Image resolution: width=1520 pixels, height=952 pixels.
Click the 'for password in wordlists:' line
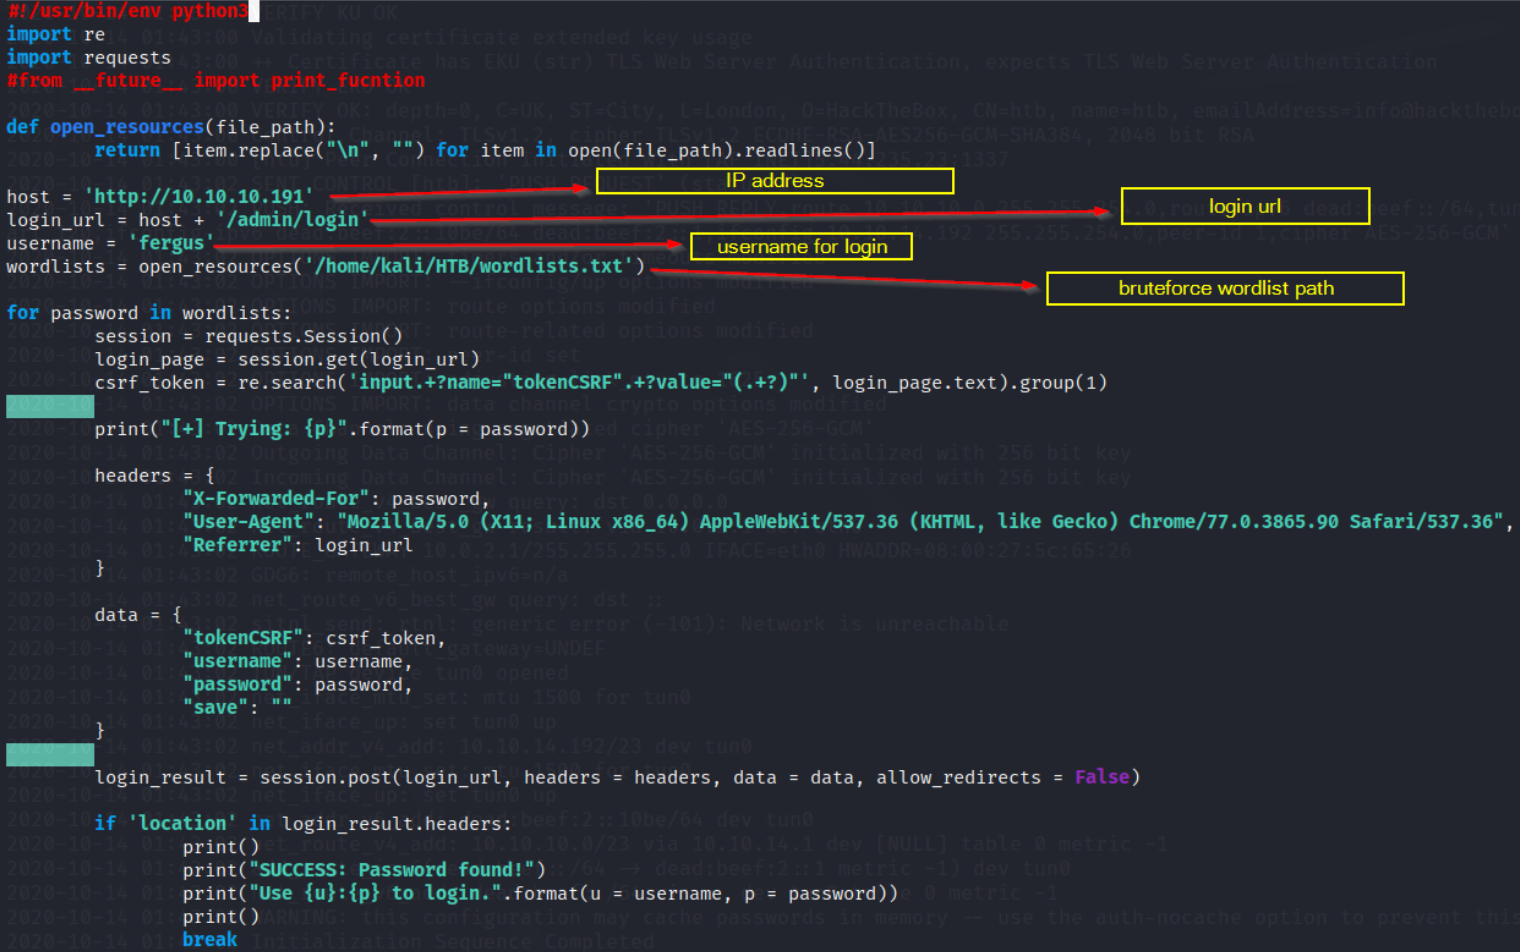pyautogui.click(x=148, y=313)
